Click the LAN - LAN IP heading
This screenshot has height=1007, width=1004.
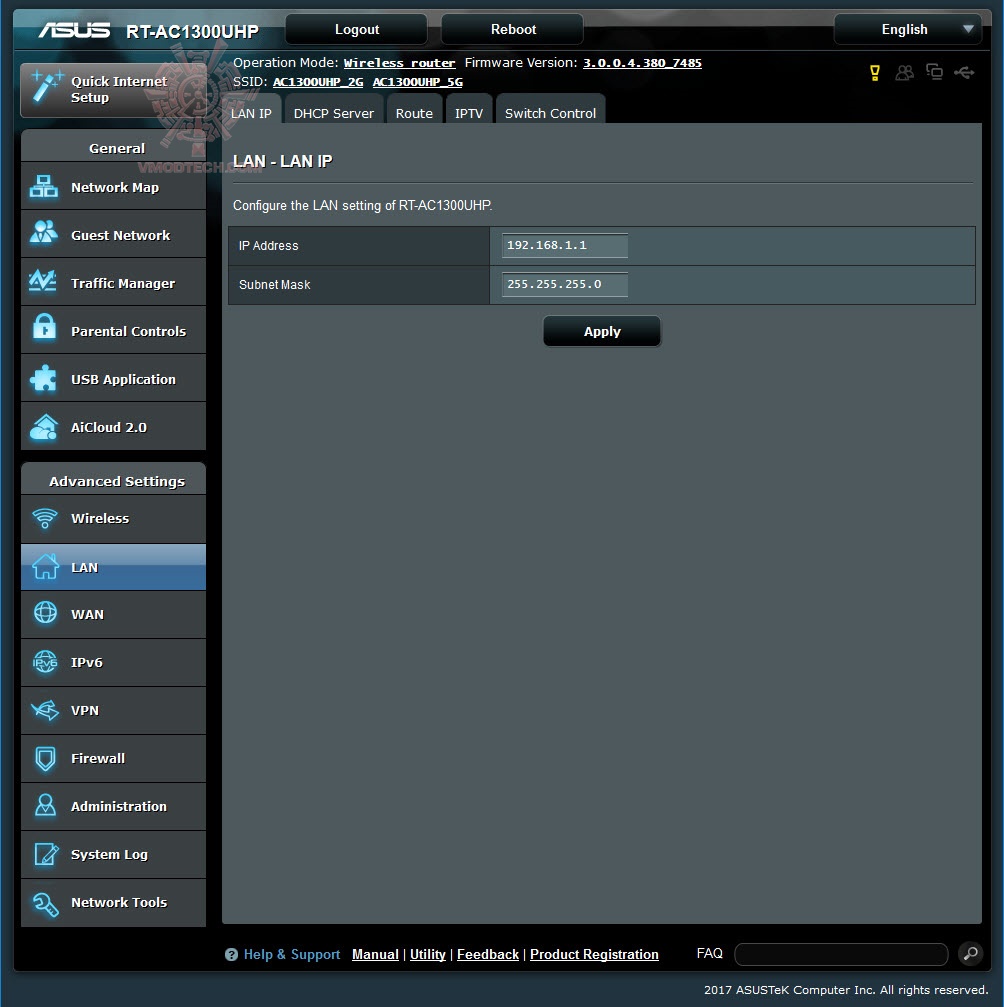[283, 161]
